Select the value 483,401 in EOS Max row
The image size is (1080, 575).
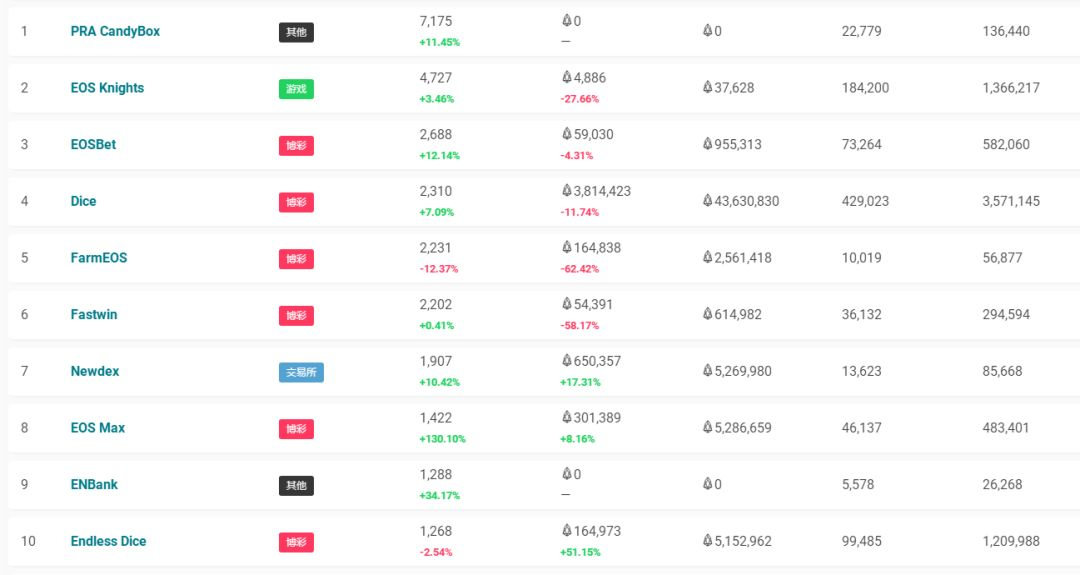click(x=1006, y=428)
